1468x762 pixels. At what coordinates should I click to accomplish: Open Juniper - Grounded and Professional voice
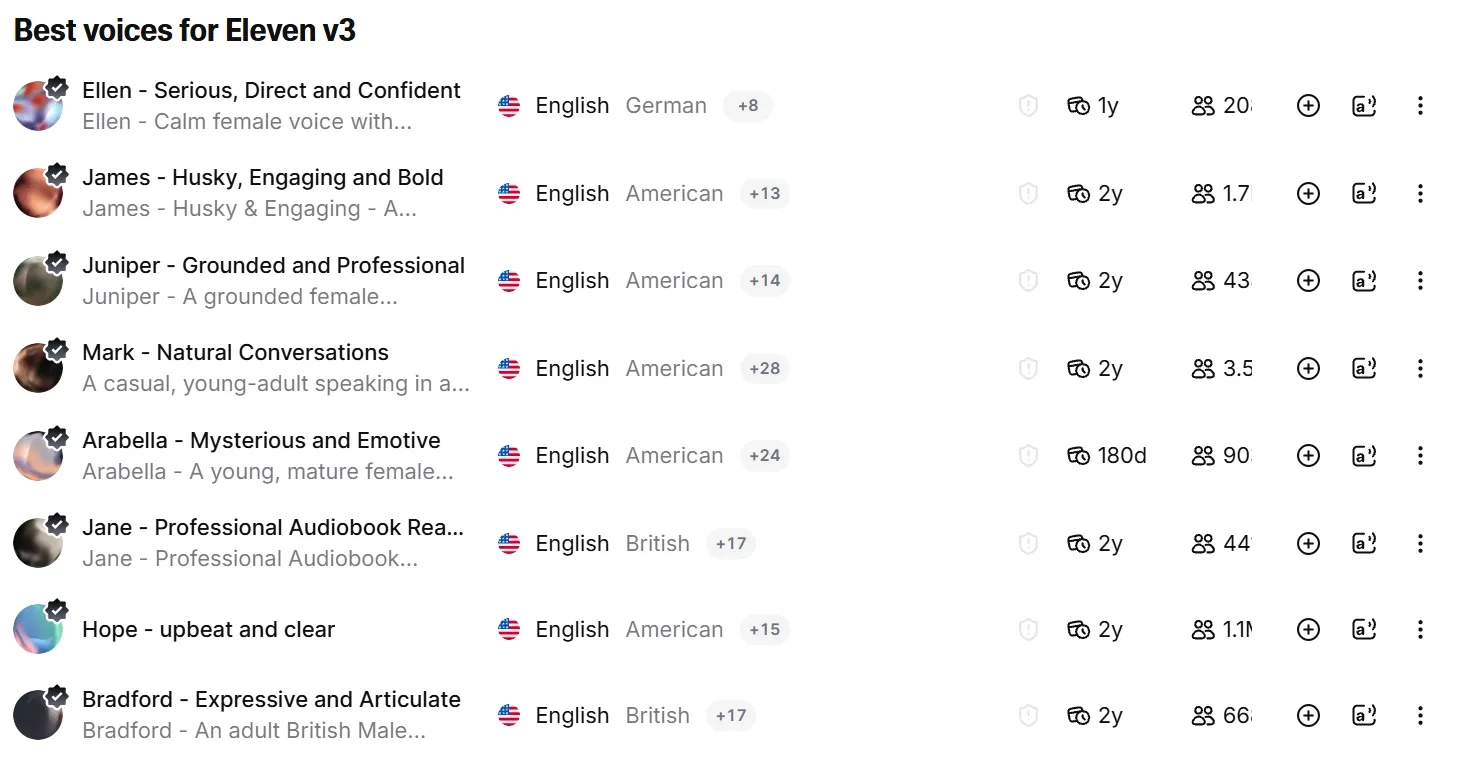[274, 266]
